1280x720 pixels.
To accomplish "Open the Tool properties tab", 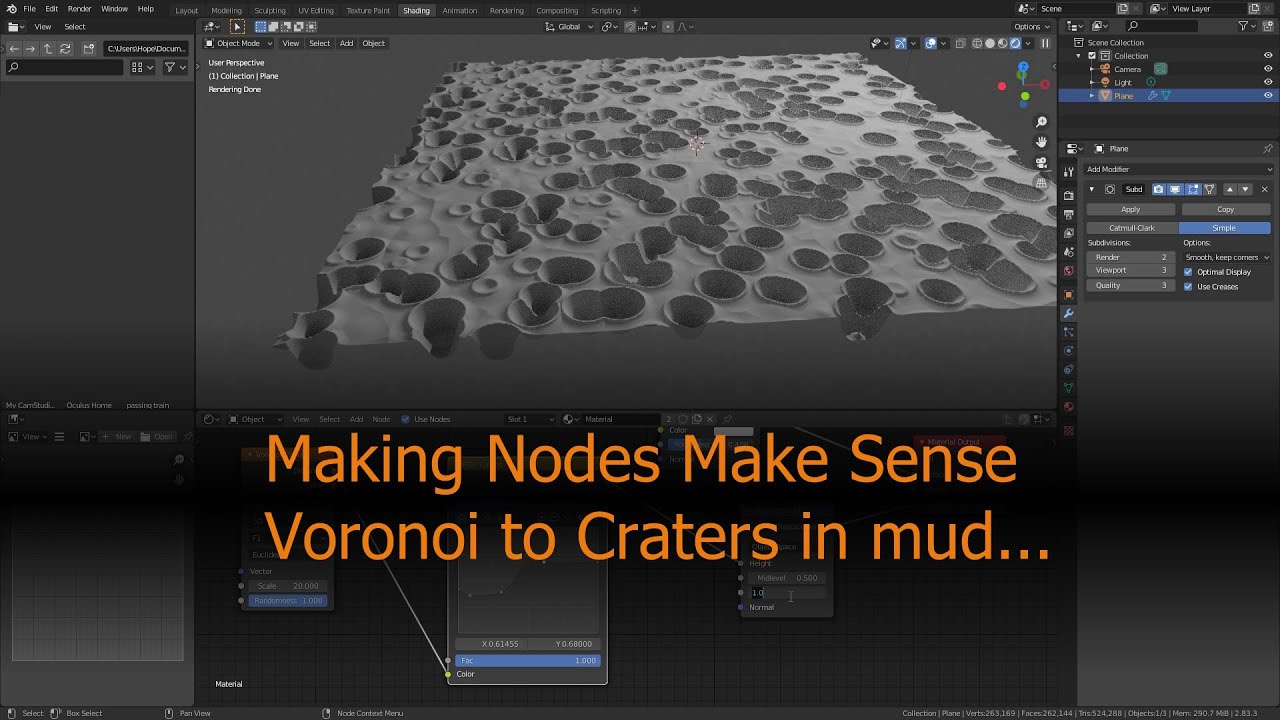I will [x=1068, y=172].
